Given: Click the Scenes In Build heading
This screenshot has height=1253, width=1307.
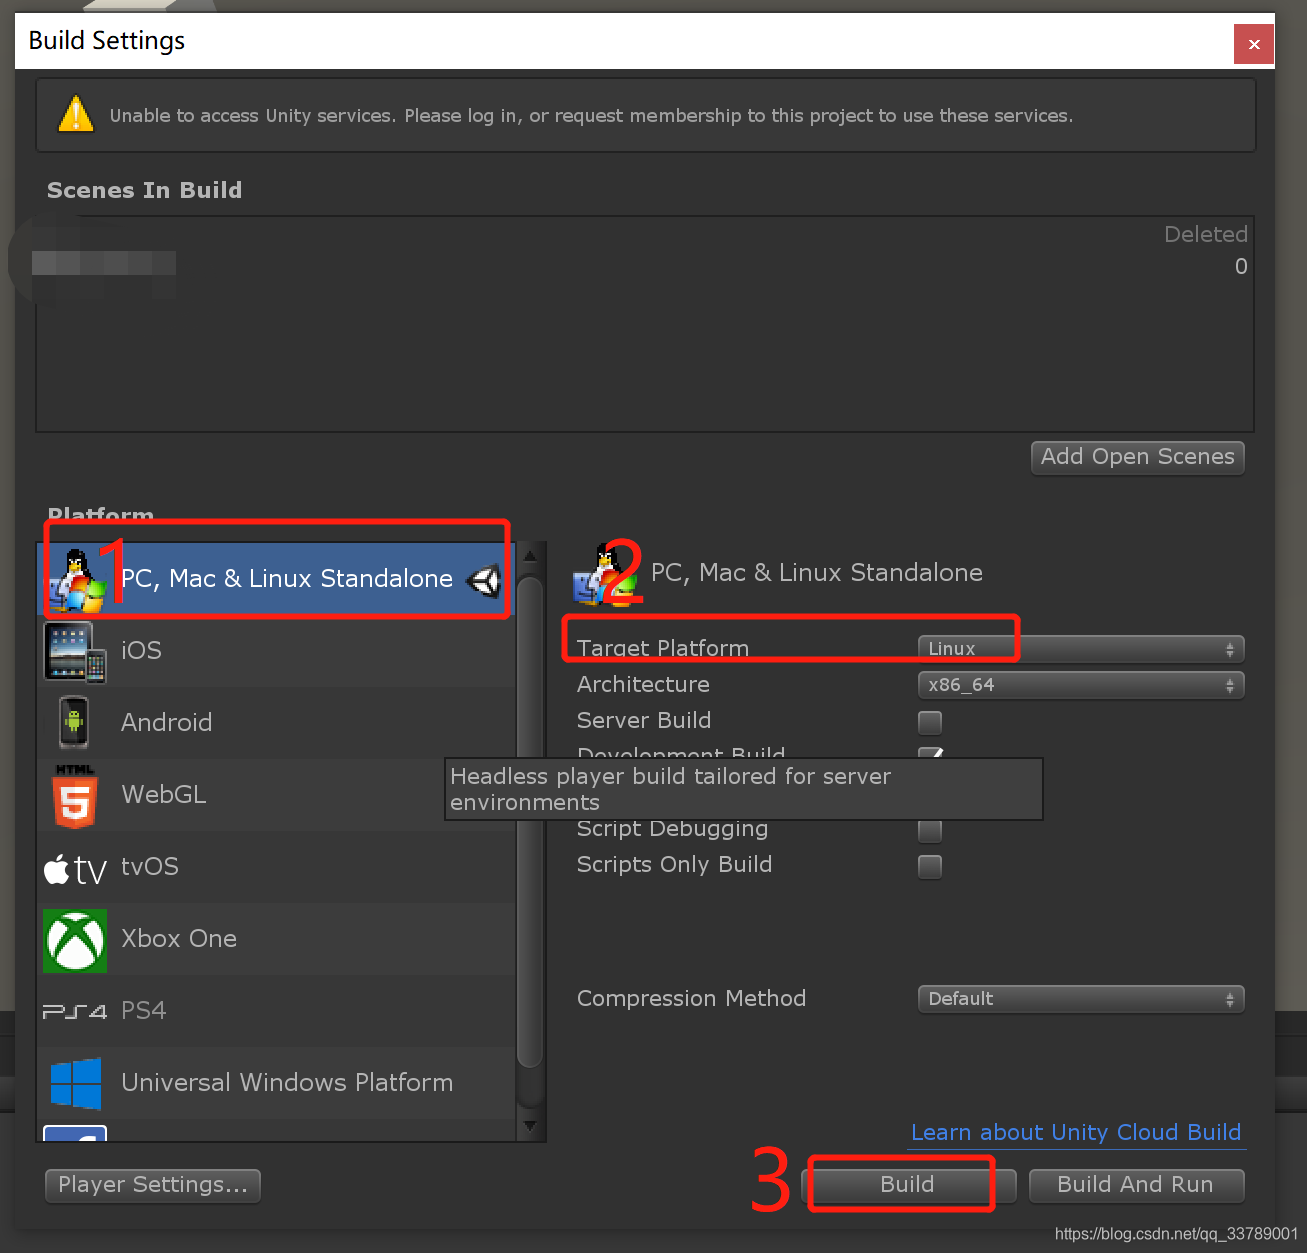Looking at the screenshot, I should [x=145, y=191].
